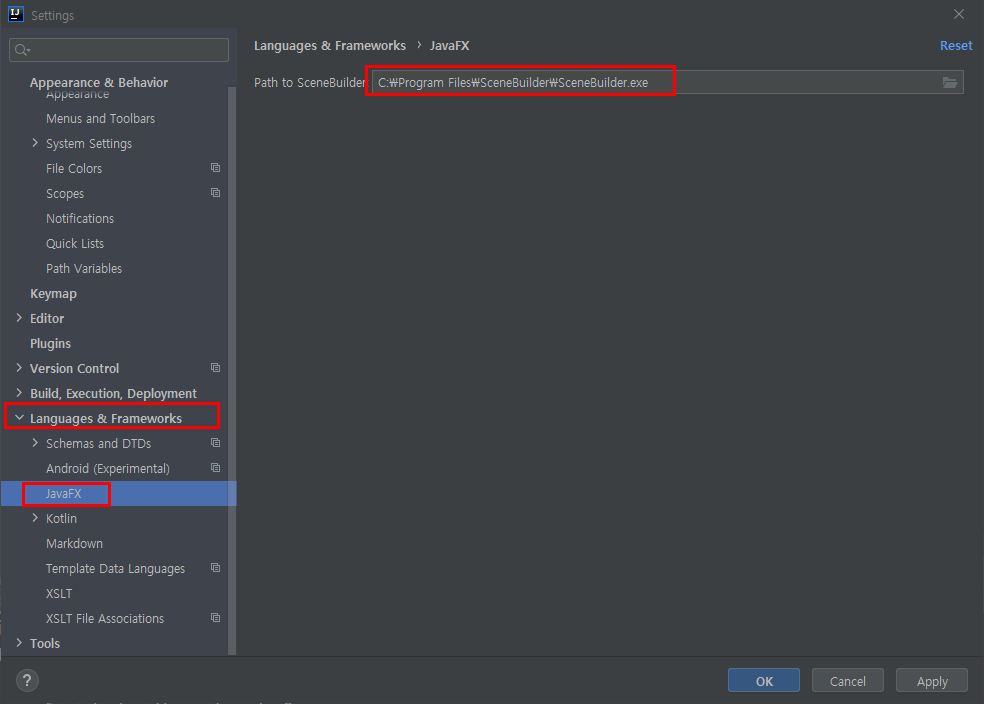The image size is (984, 704).
Task: Open Menus and Toolbars settings
Action: (x=100, y=119)
